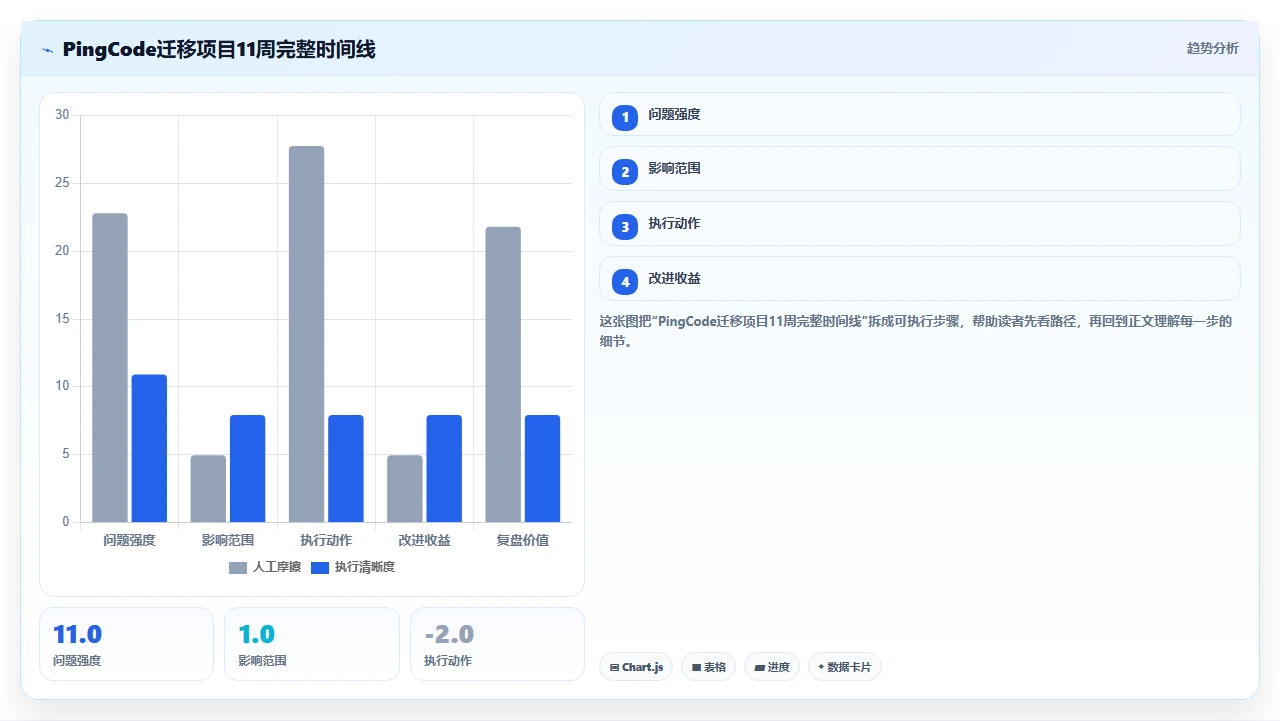Toggle the 执行清晰度 legend series

[x=353, y=567]
